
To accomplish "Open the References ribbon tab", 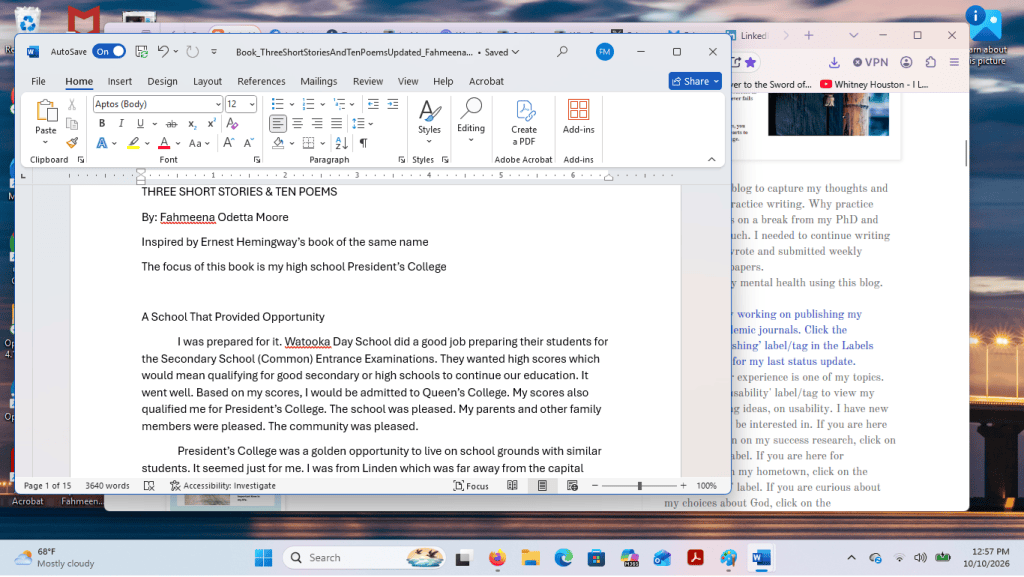I will click(x=261, y=81).
